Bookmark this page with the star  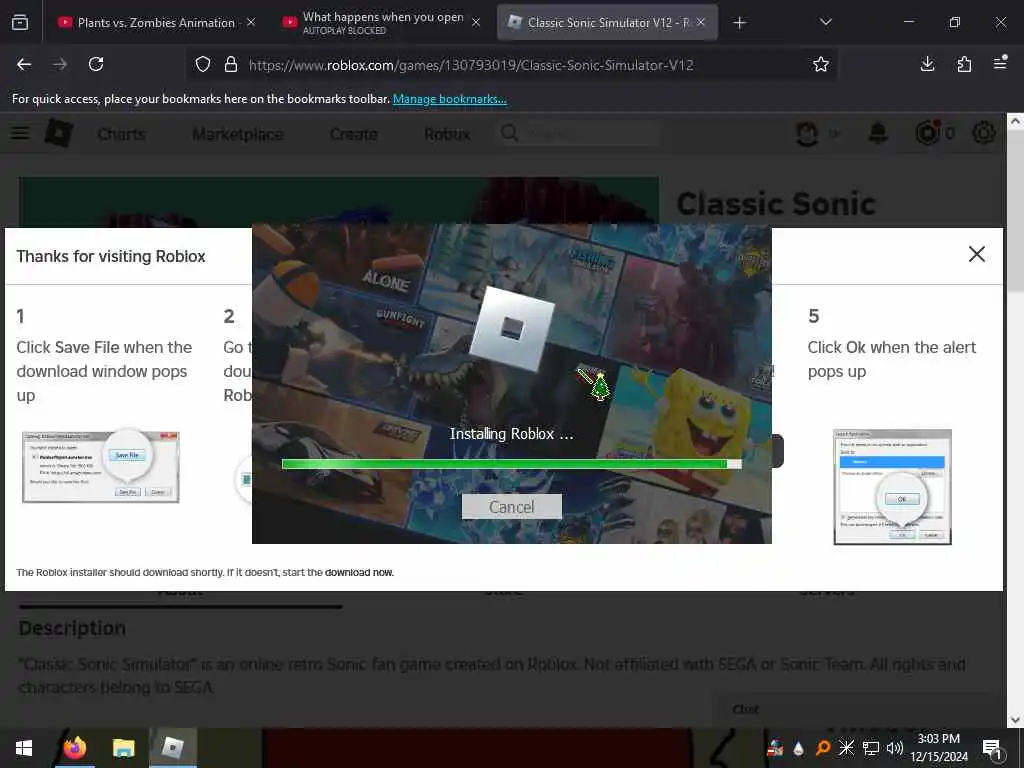point(821,64)
